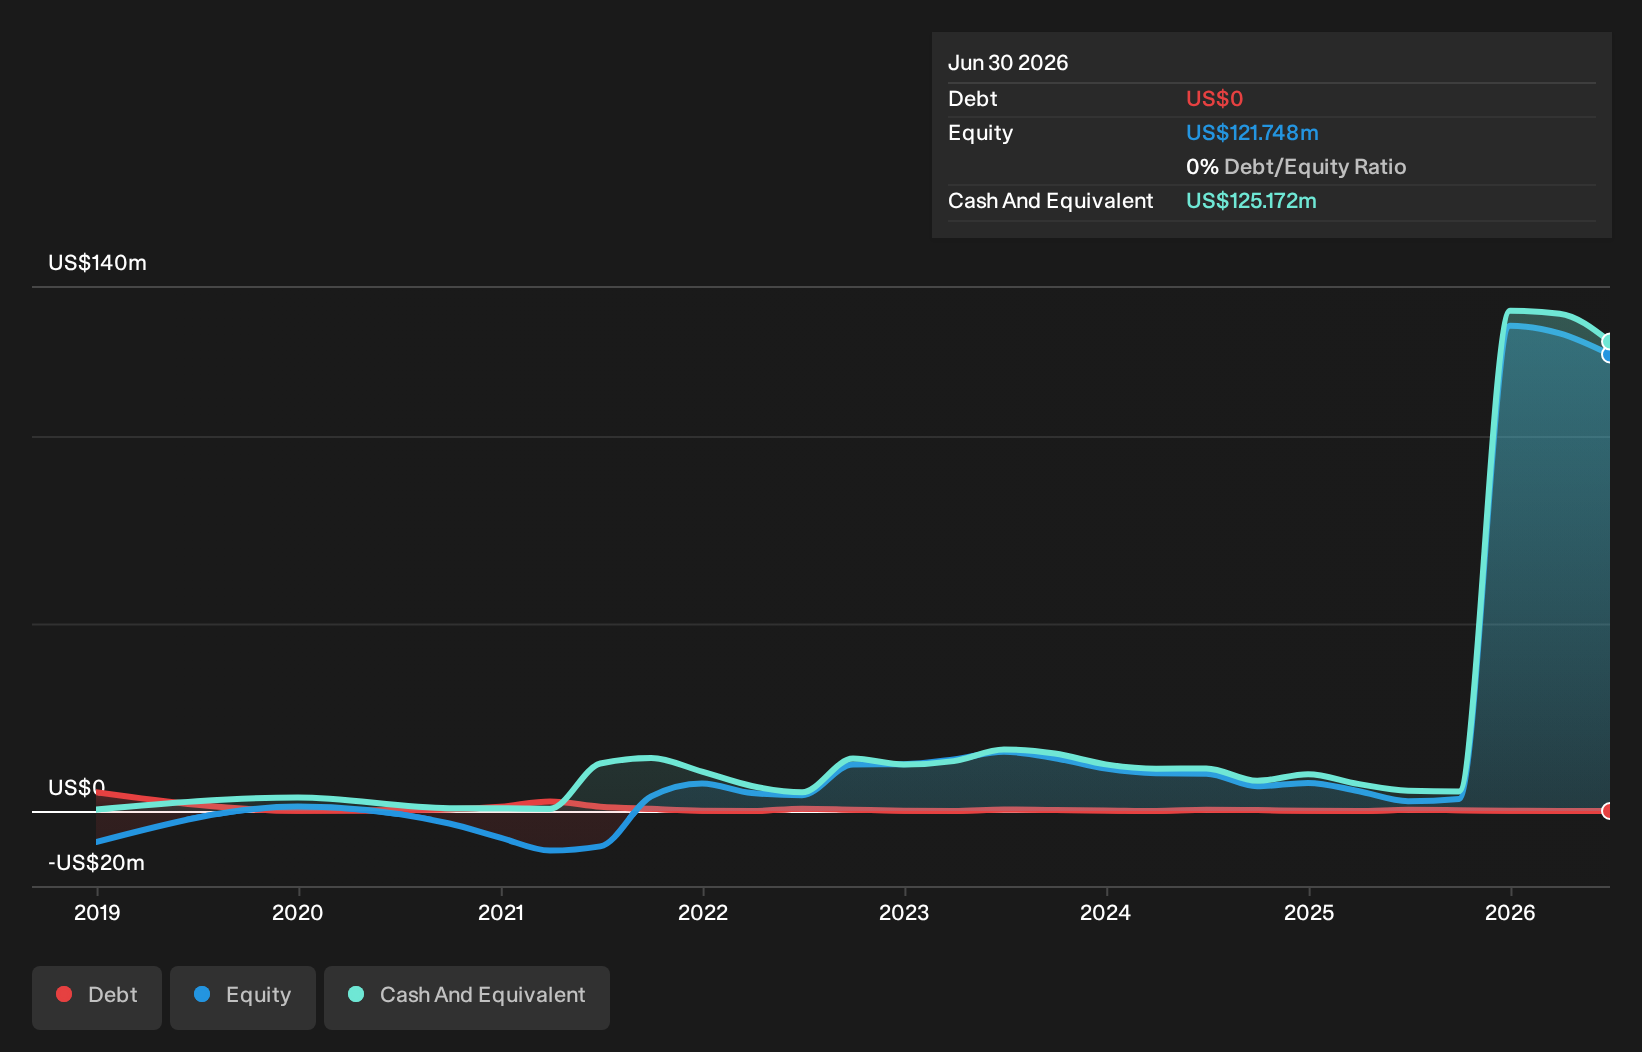The height and width of the screenshot is (1052, 1642).
Task: Toggle the Cash And Equivalent legend button
Action: click(467, 997)
